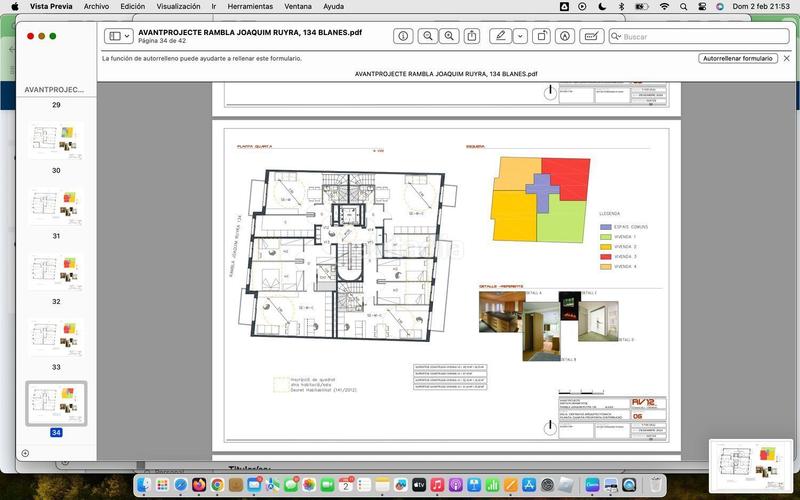Select the page 30 thumbnail
800x500 pixels.
tap(55, 138)
